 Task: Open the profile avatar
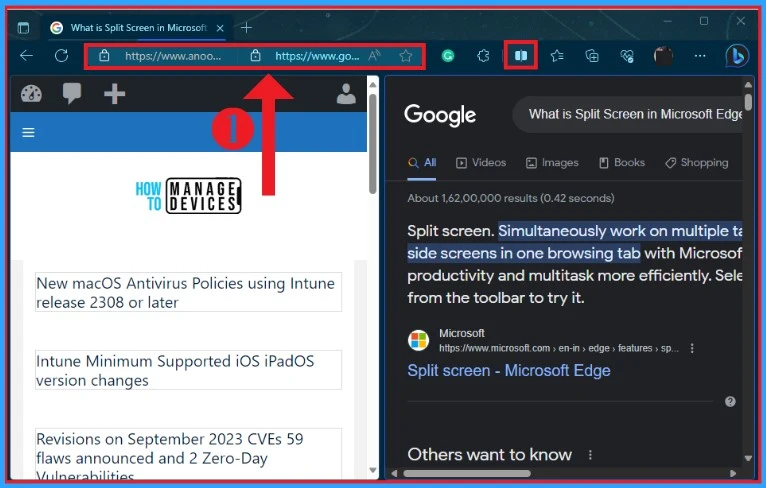(x=663, y=56)
